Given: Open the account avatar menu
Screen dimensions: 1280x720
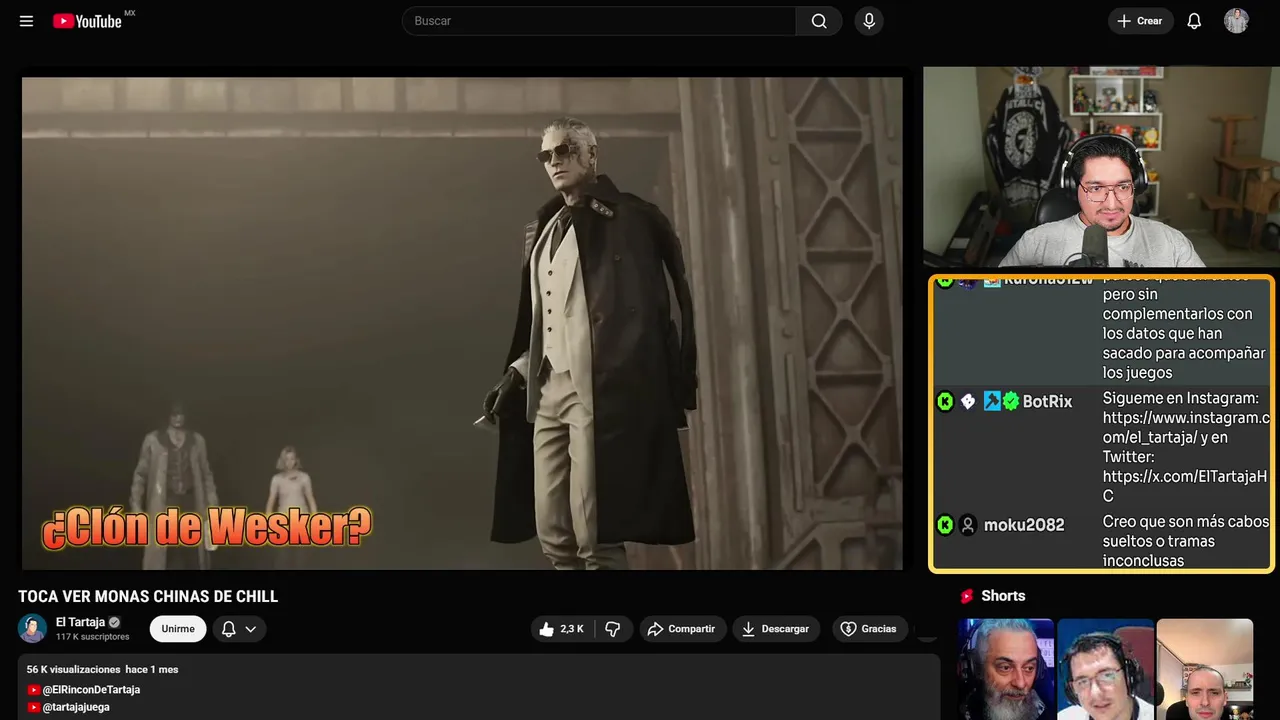Looking at the screenshot, I should pos(1236,21).
